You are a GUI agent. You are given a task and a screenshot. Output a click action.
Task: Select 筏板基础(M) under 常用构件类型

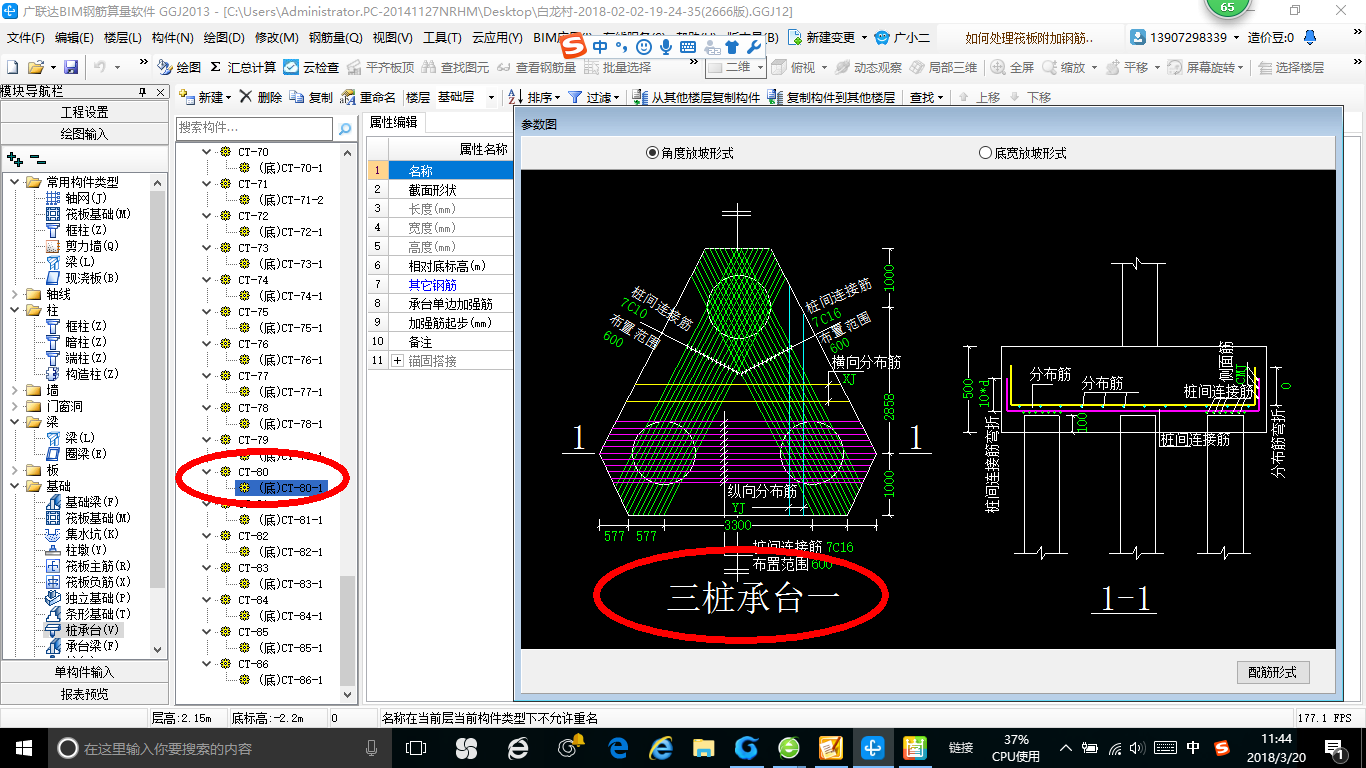[97, 214]
